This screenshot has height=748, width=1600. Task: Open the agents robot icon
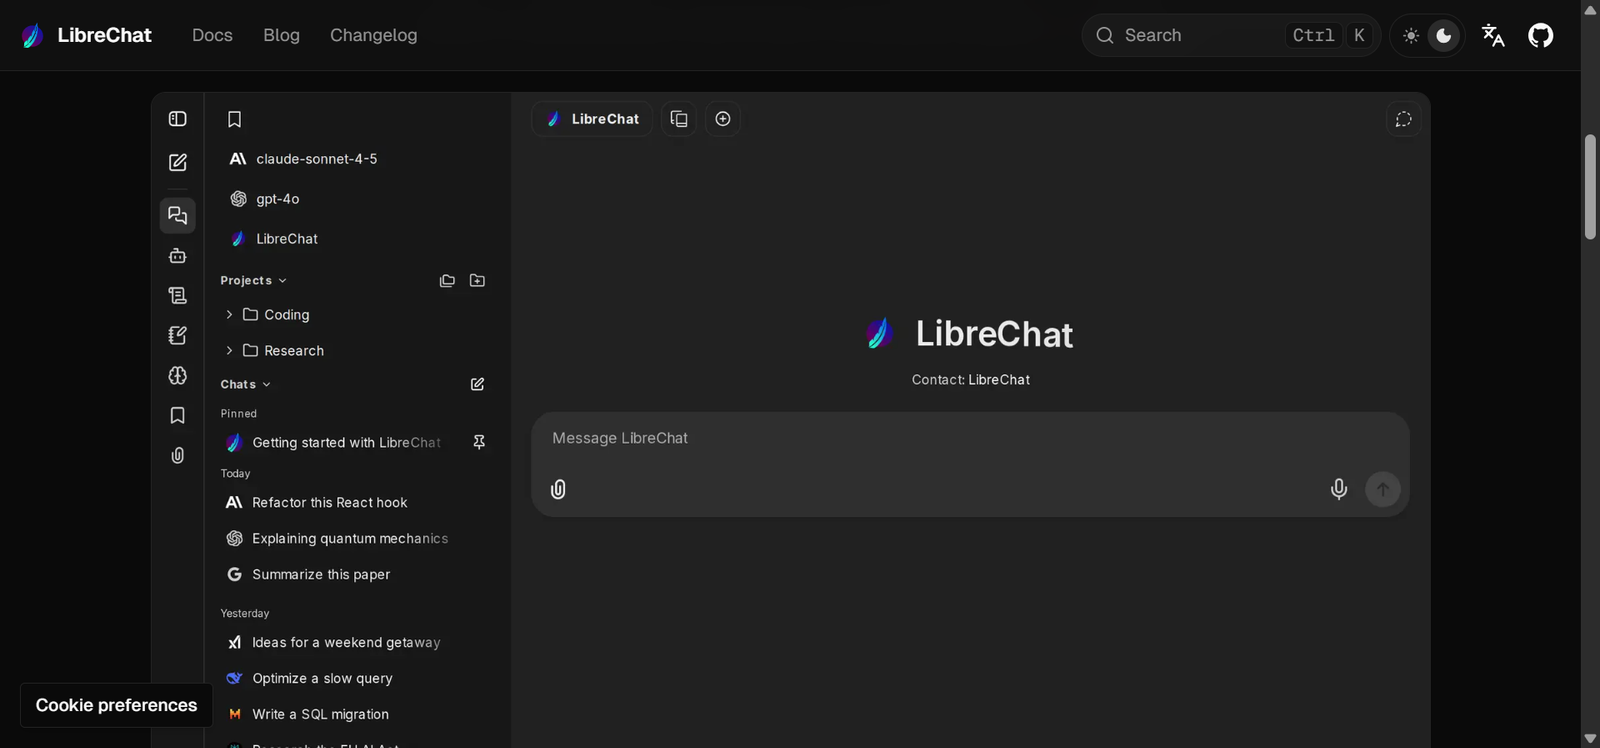pos(178,256)
